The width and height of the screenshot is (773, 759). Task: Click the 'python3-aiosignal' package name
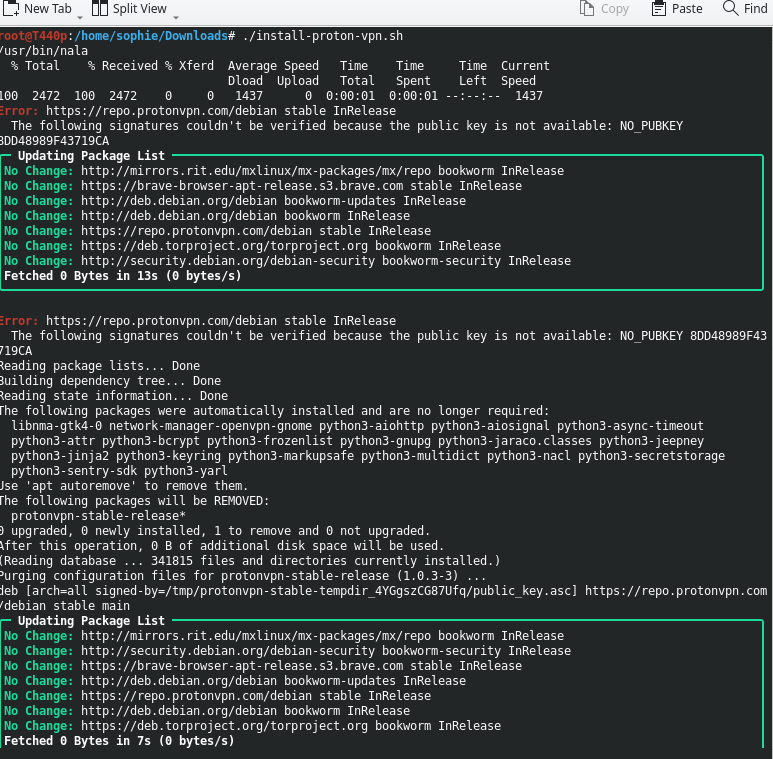click(x=490, y=426)
